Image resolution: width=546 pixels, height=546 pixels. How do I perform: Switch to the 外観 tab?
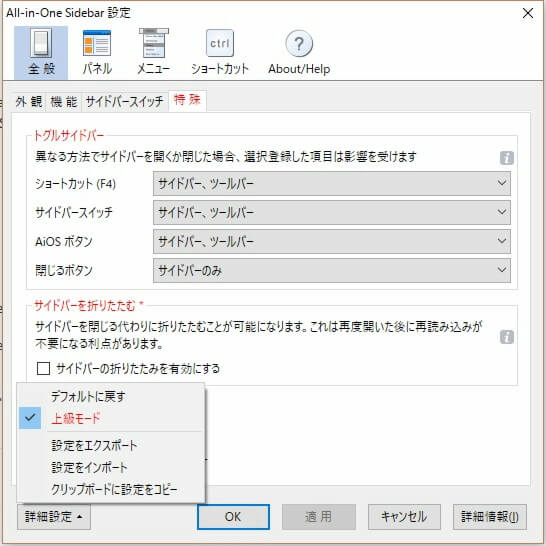click(29, 102)
